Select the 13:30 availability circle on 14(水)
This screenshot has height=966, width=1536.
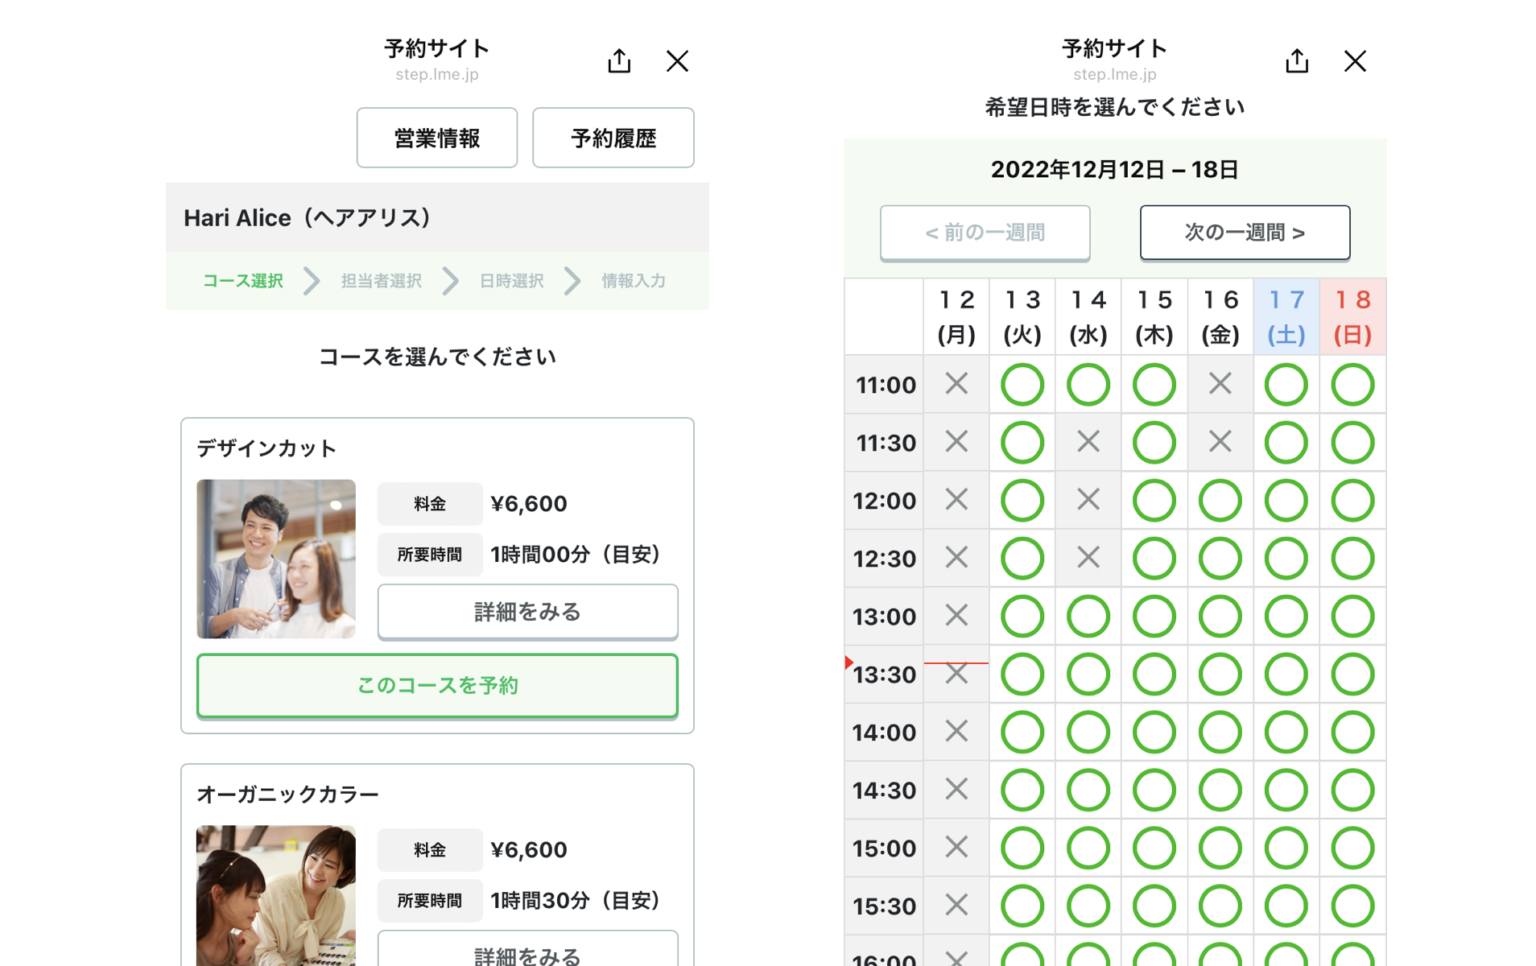(1088, 673)
